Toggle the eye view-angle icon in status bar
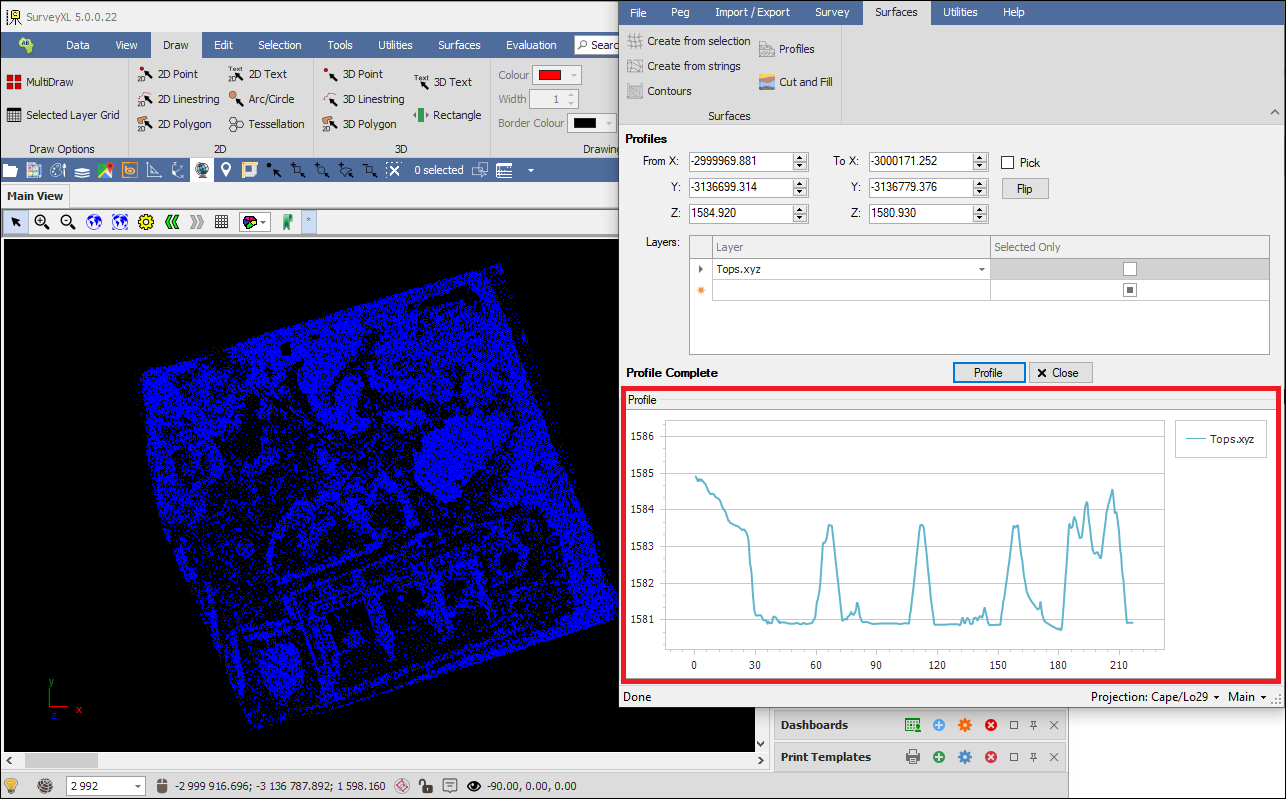 coord(473,786)
